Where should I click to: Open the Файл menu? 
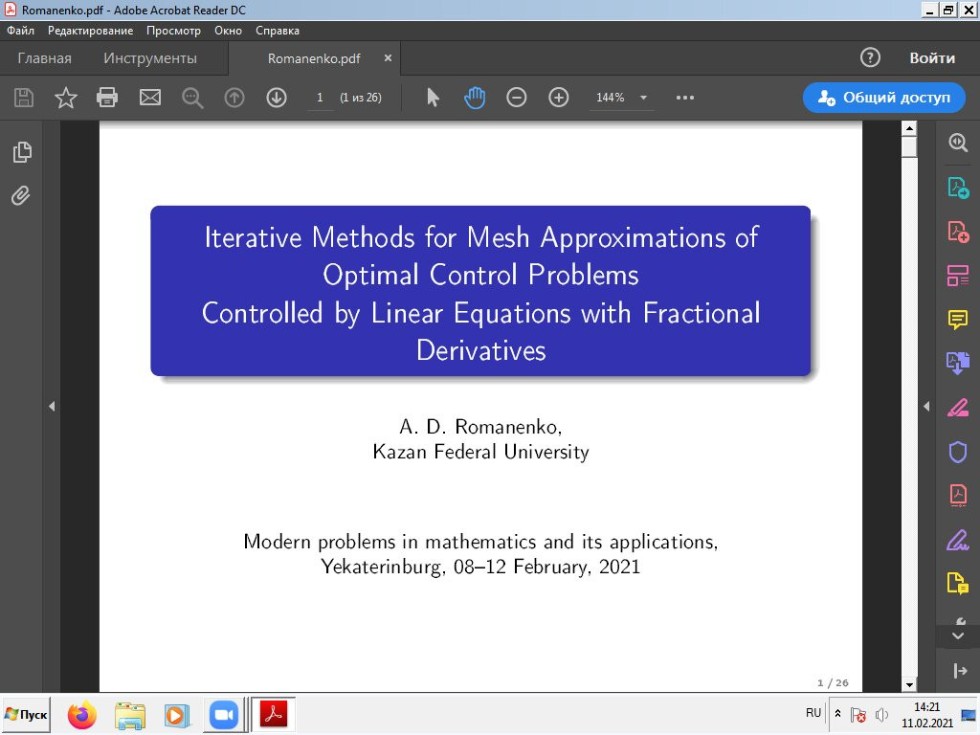coord(20,31)
